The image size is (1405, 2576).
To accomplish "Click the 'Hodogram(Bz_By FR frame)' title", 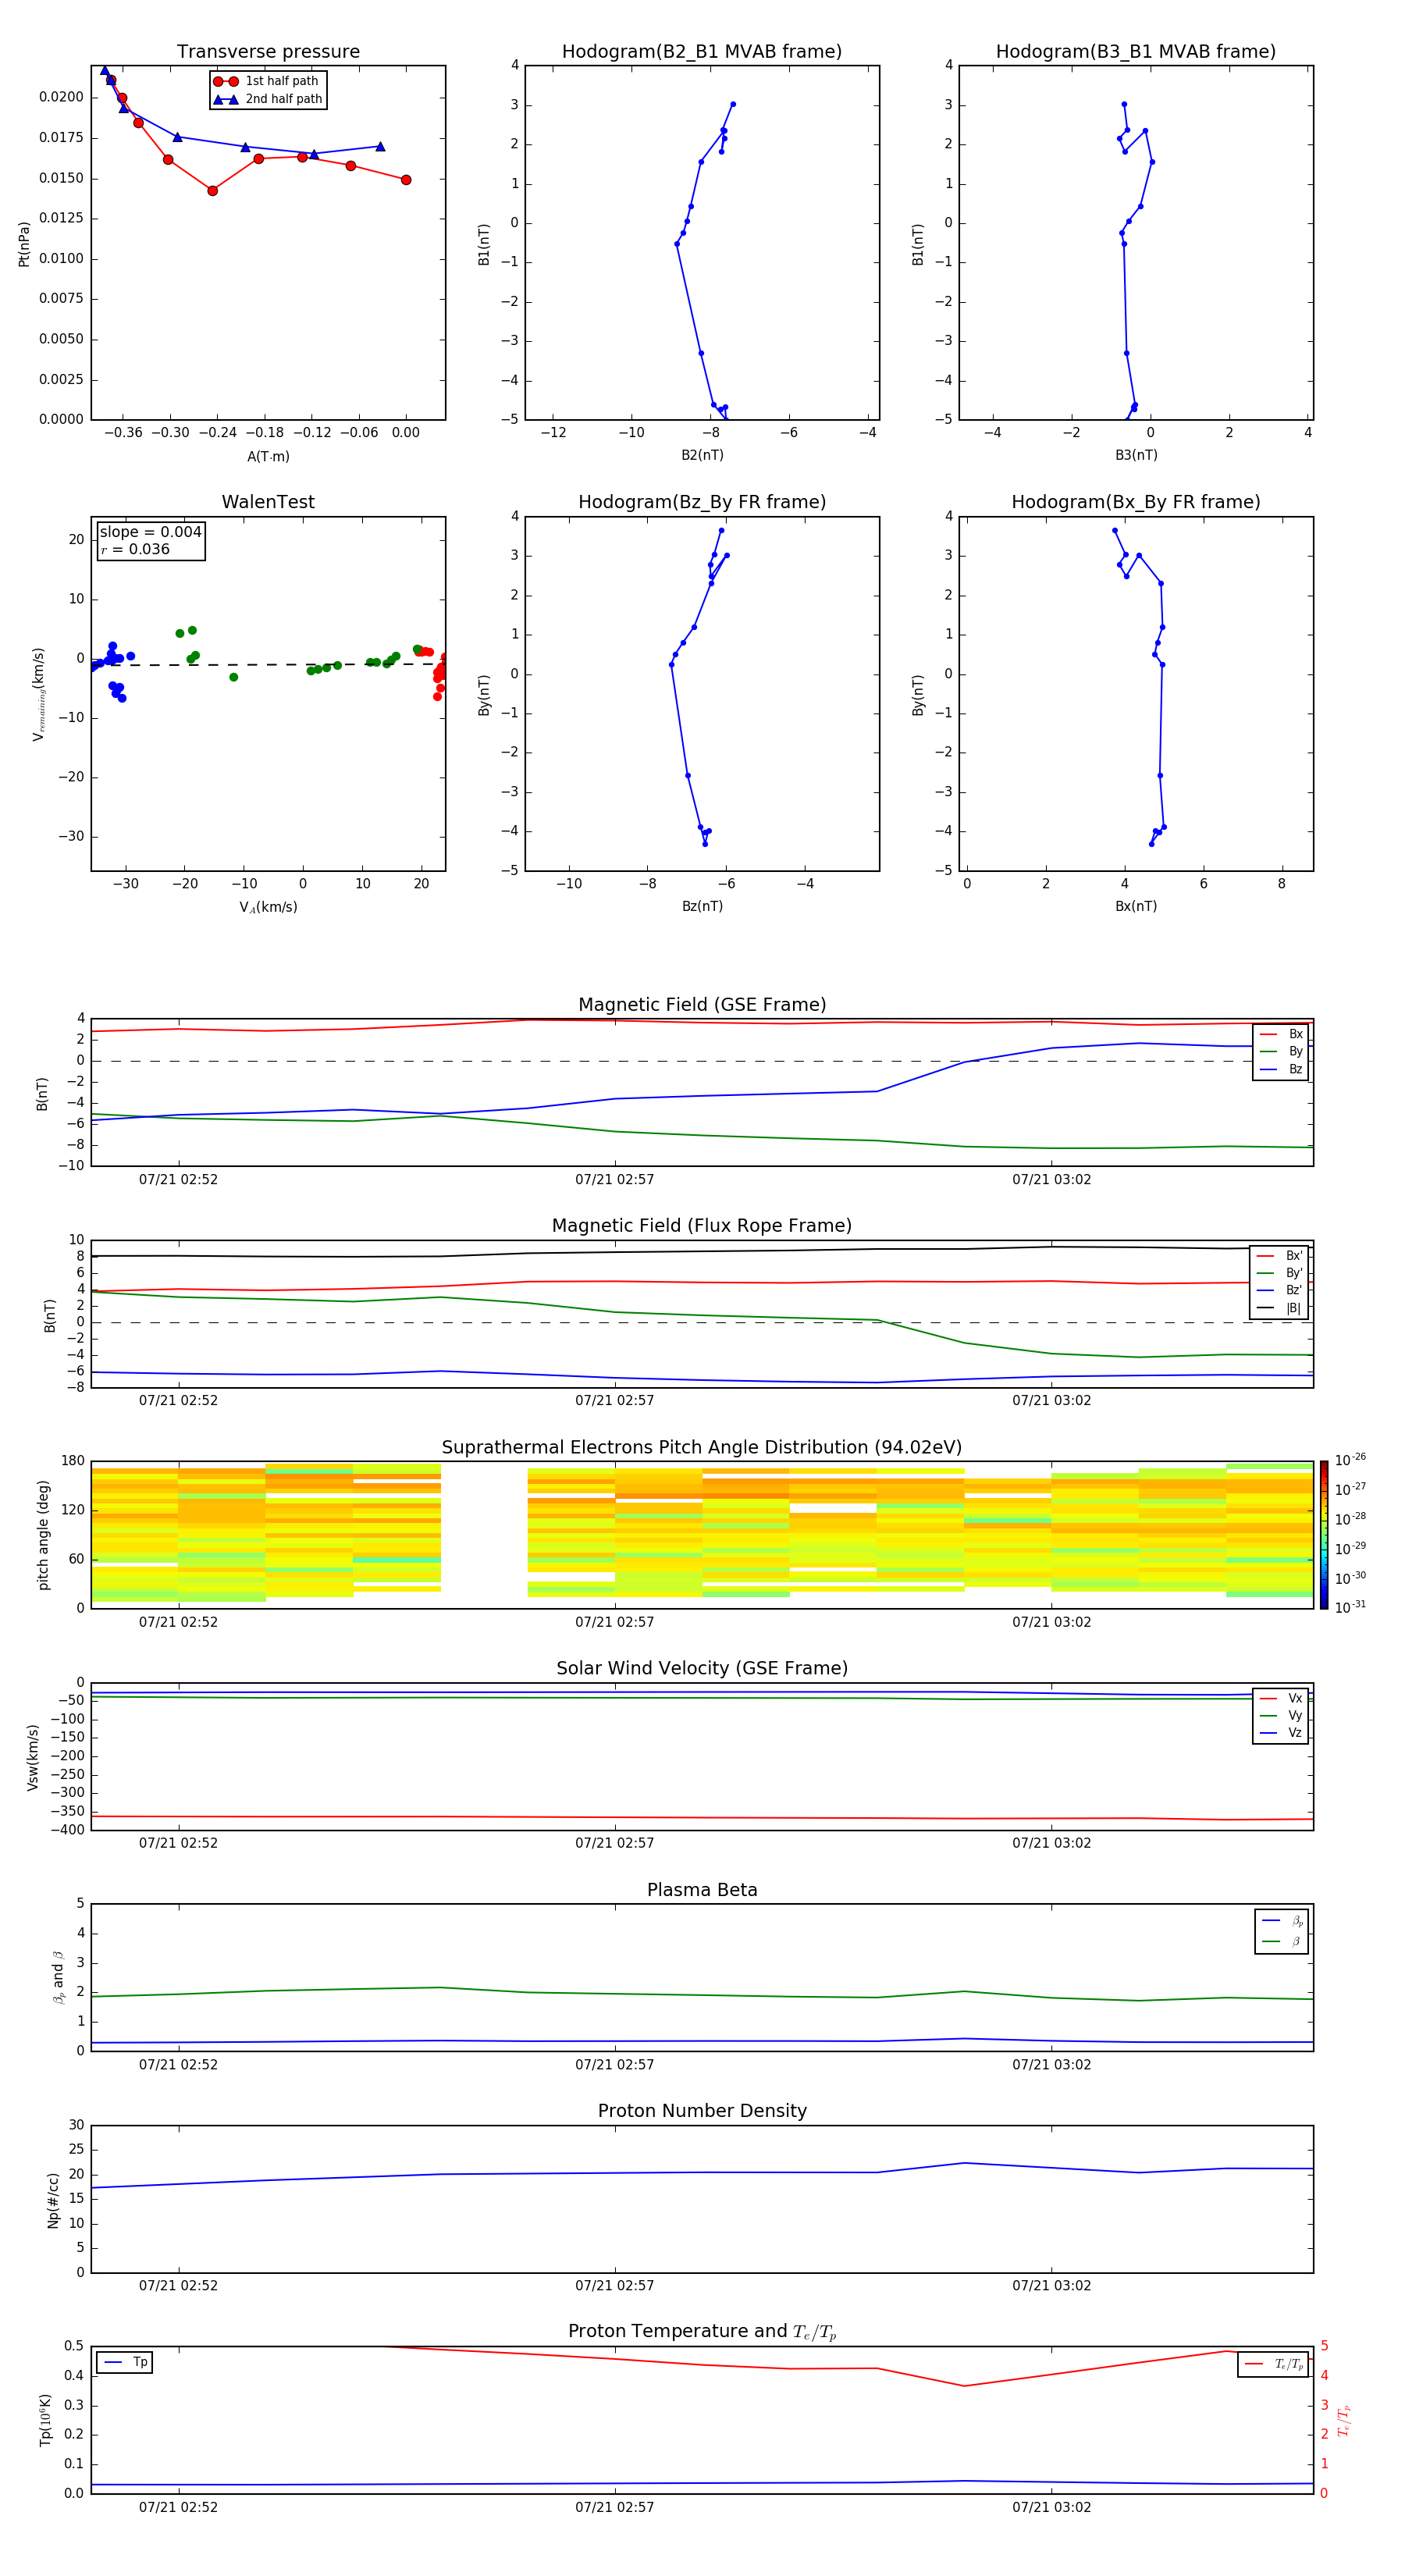I will coord(702,502).
